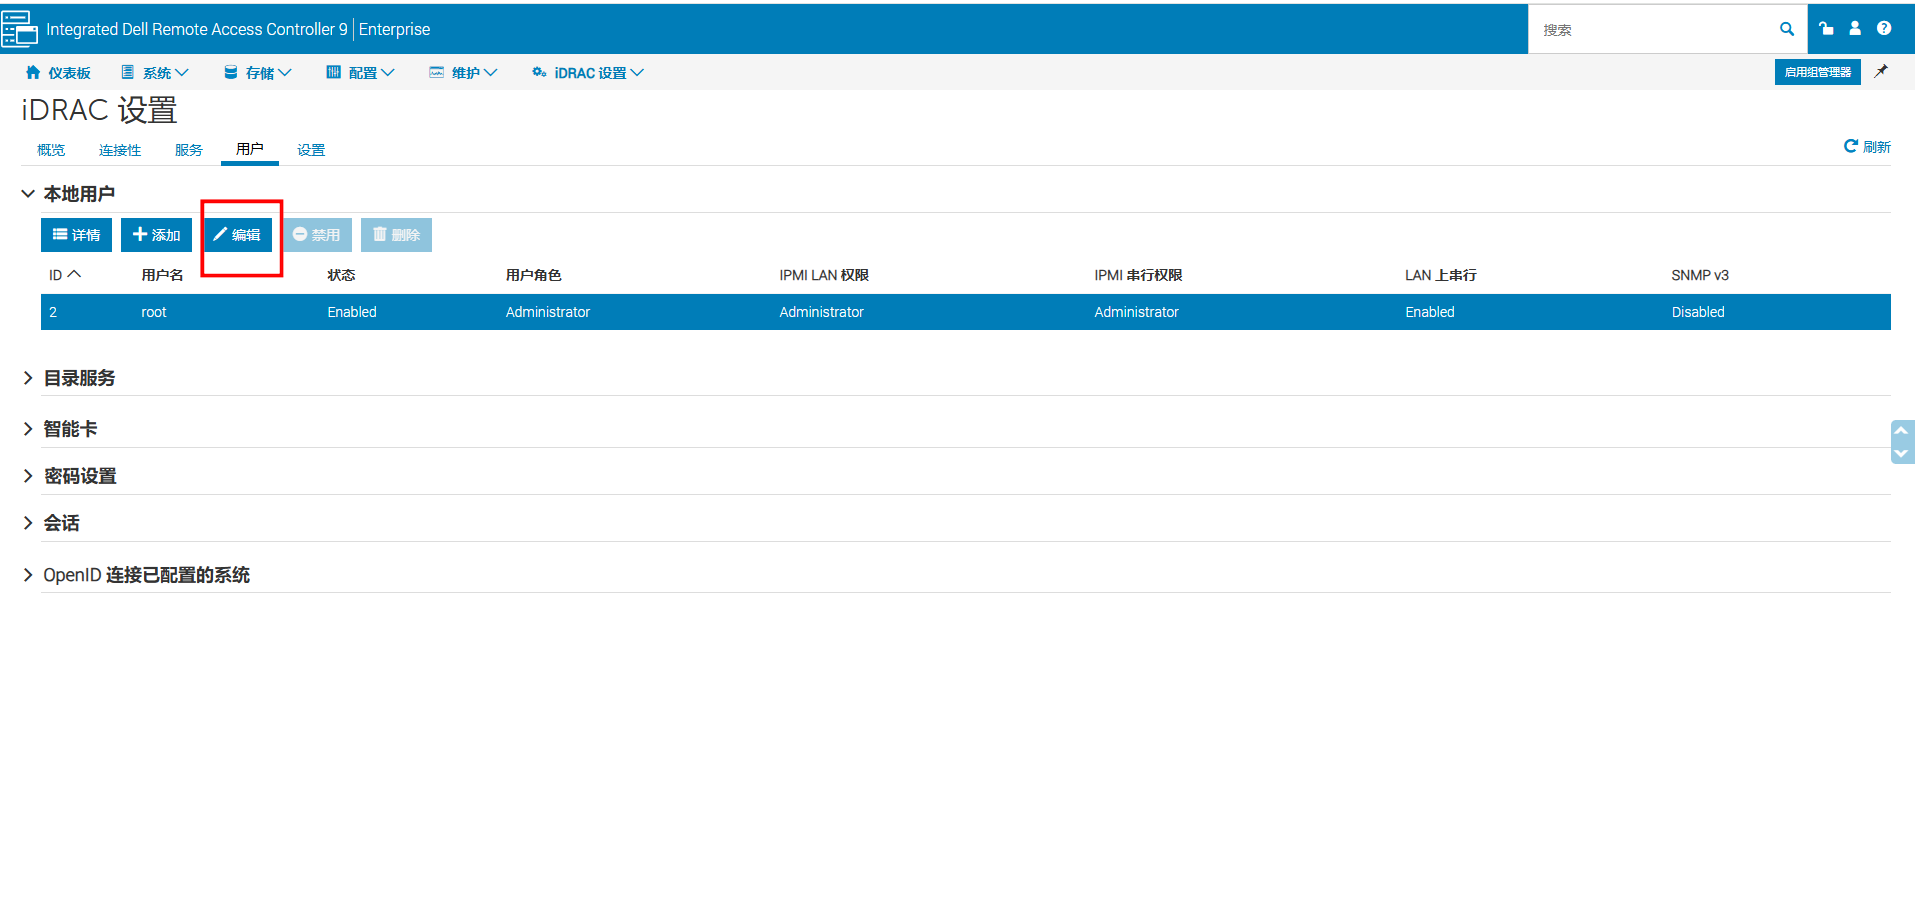1915x917 pixels.
Task: Click the refresh 刷新 link
Action: [x=1867, y=147]
